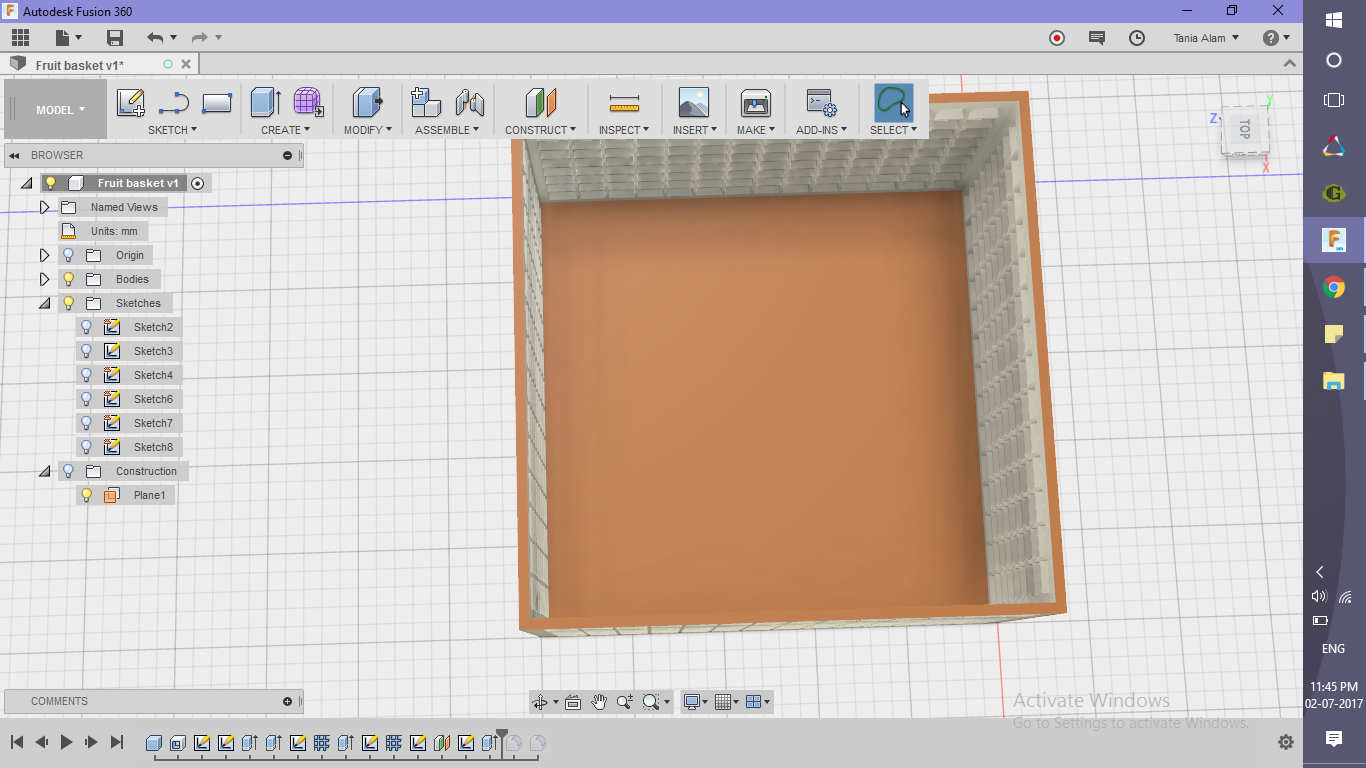Click the Insert image icon
Image resolution: width=1366 pixels, height=768 pixels.
tap(693, 102)
